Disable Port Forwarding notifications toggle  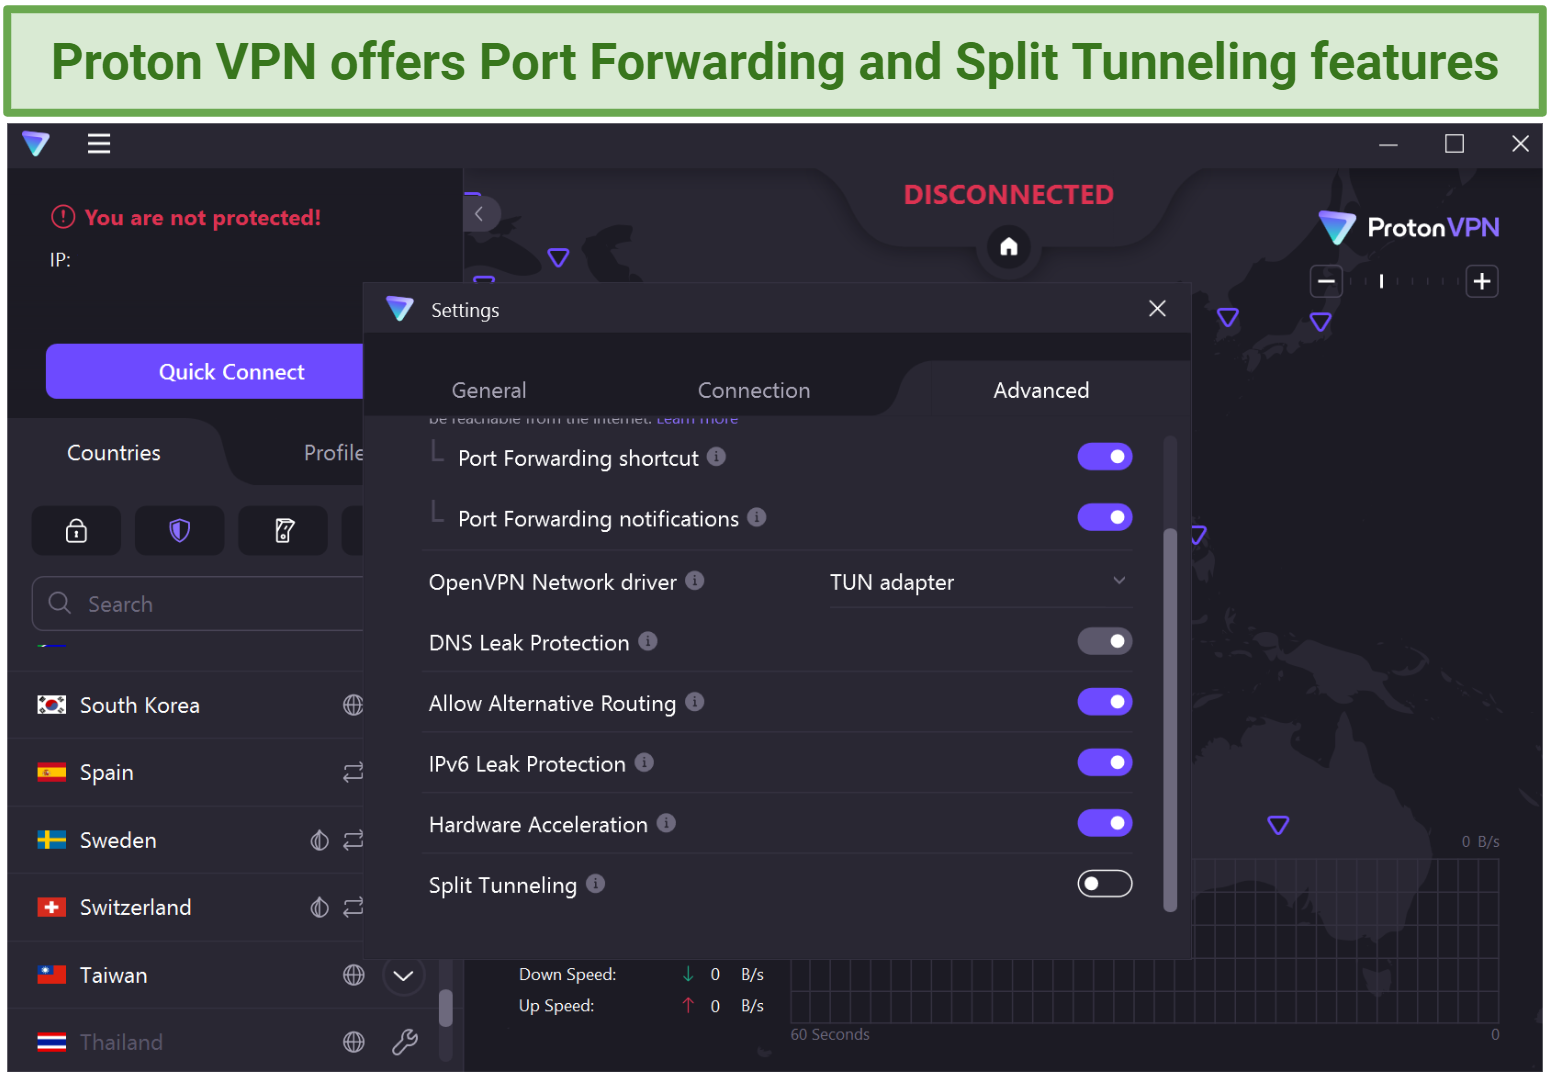point(1105,517)
